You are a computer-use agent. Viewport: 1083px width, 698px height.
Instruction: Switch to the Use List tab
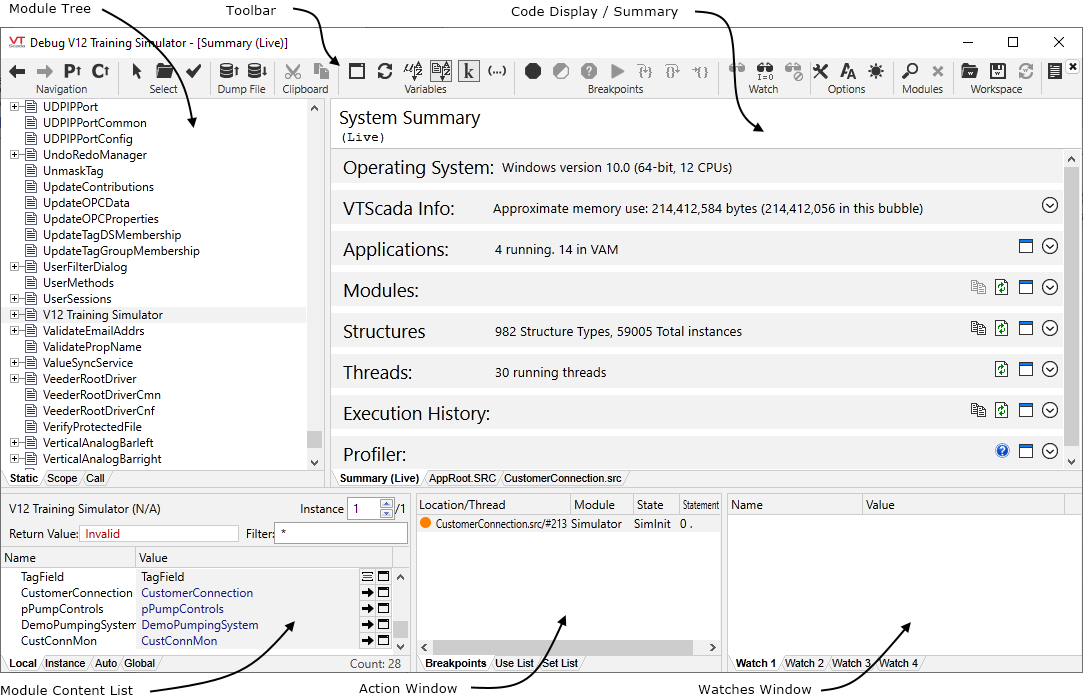click(515, 663)
